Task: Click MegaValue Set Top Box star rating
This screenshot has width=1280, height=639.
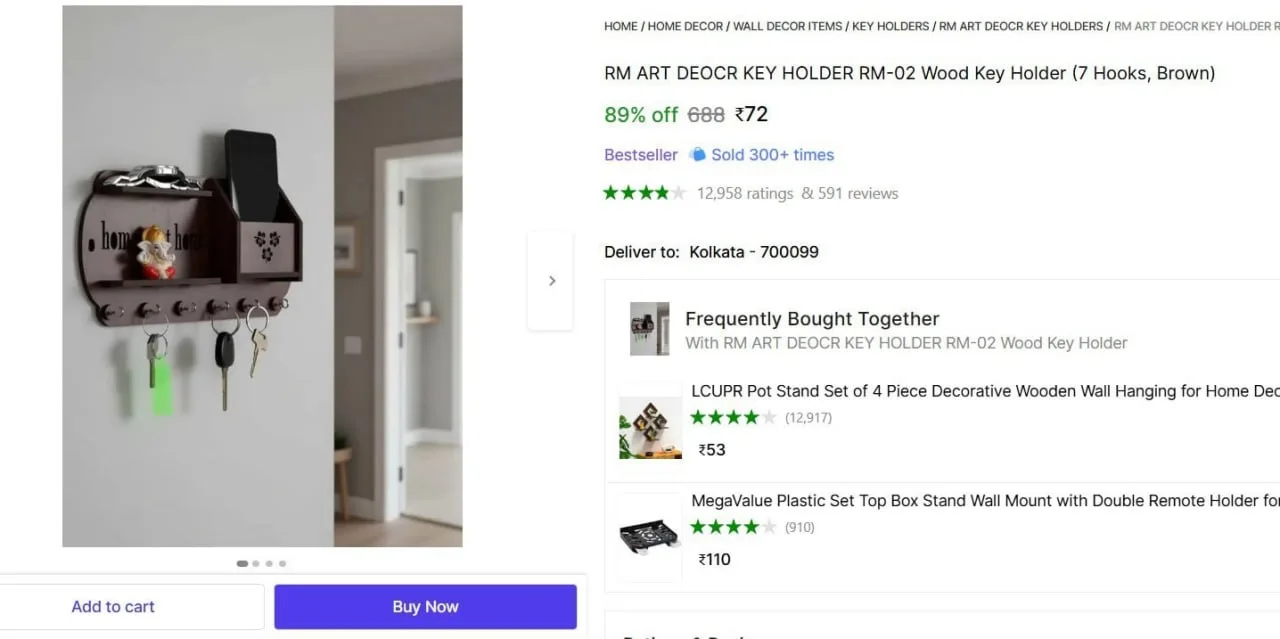Action: [x=733, y=527]
